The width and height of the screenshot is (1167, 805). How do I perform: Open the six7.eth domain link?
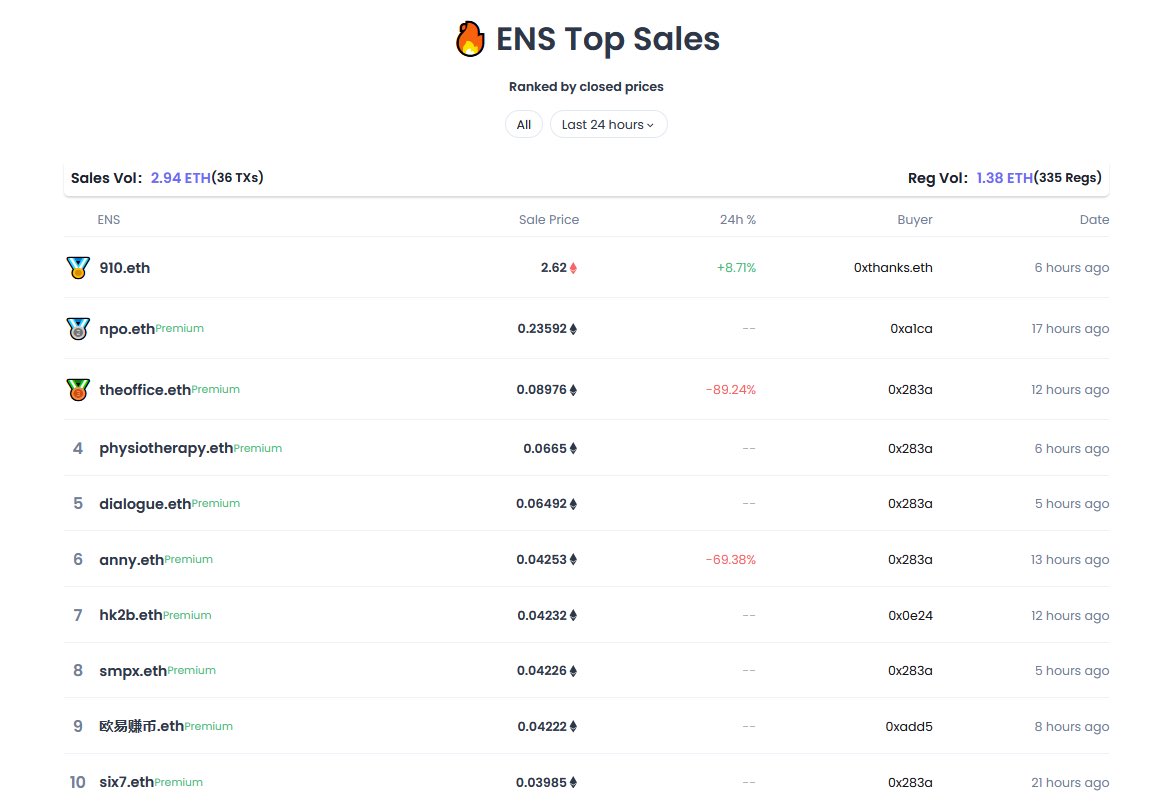click(127, 782)
